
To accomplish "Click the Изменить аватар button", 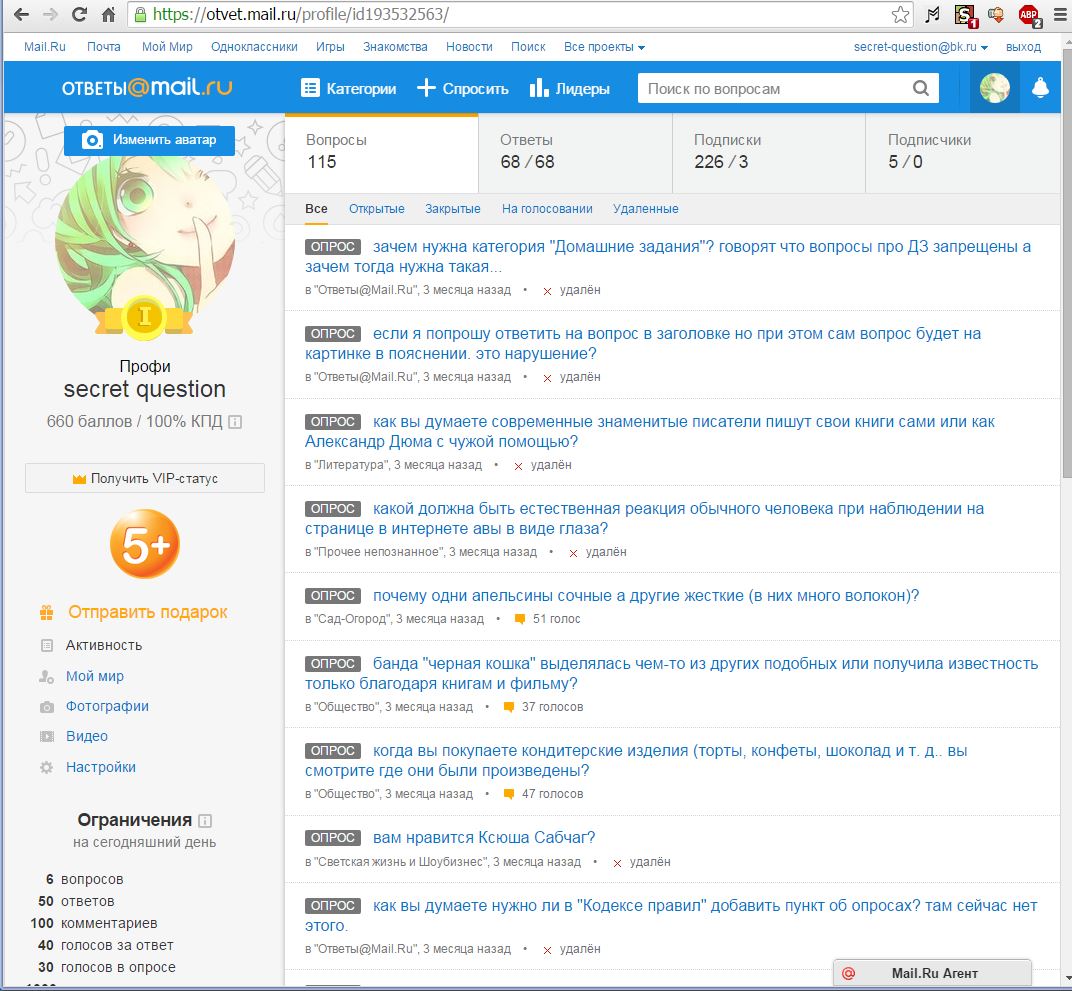I will [x=149, y=140].
